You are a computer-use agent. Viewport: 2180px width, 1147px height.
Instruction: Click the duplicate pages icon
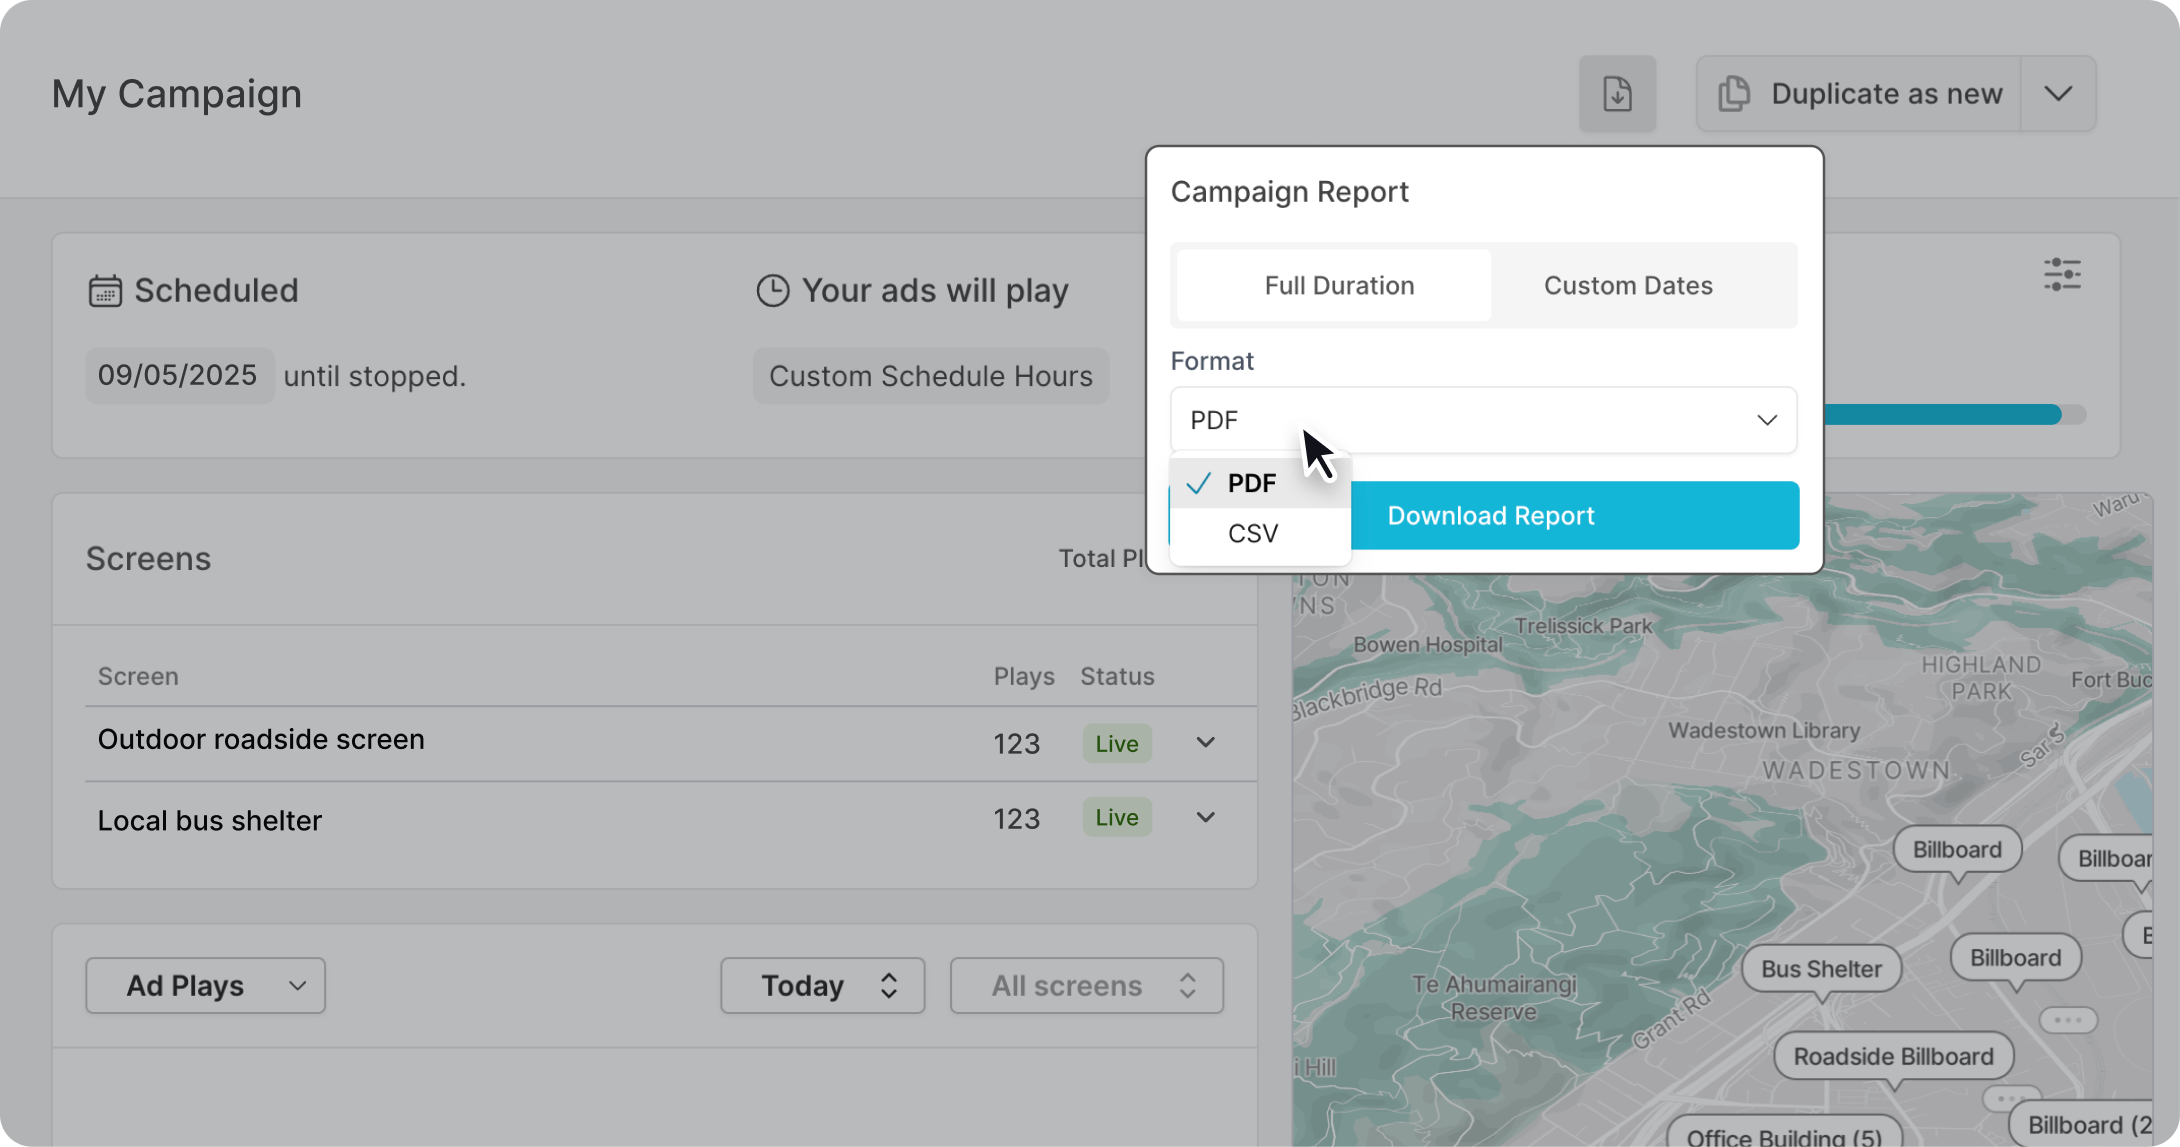coord(1734,94)
